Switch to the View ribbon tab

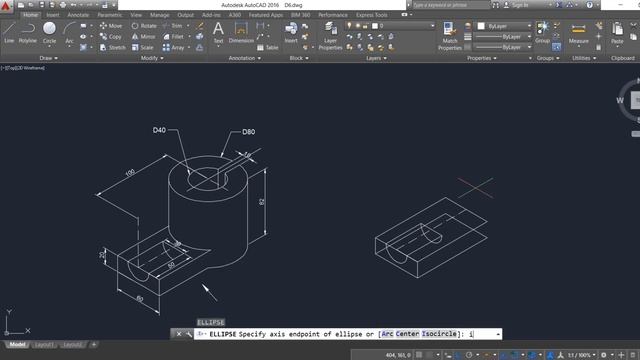(136, 15)
